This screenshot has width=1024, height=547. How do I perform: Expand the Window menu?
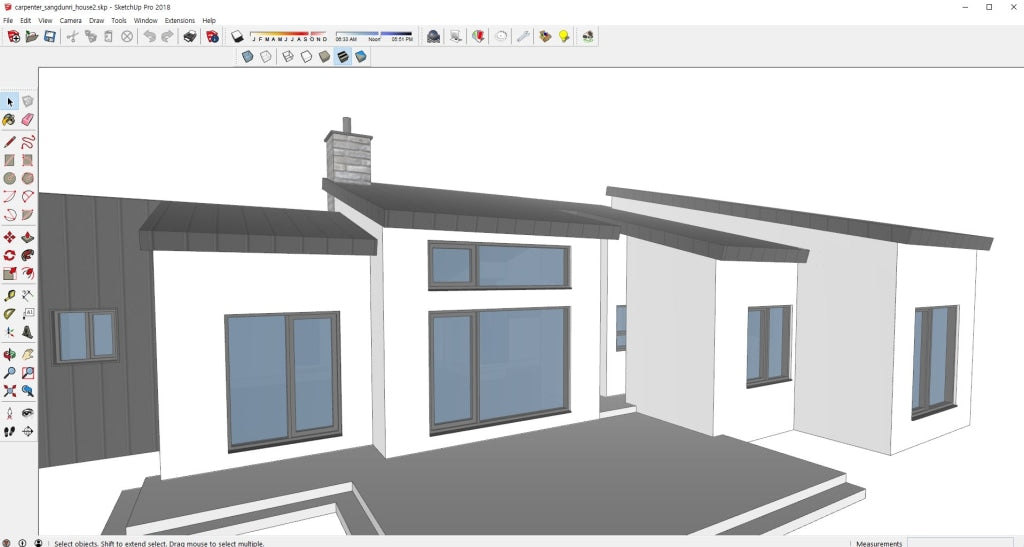pos(145,20)
